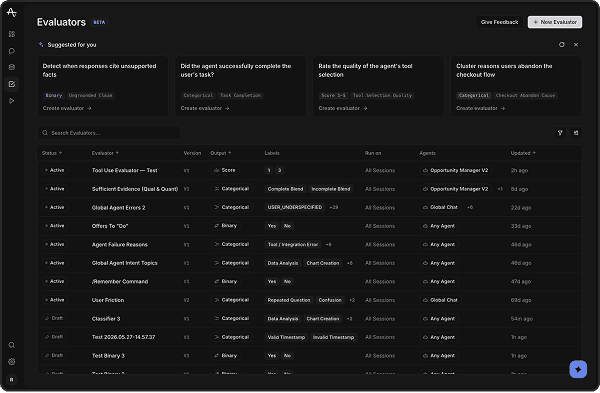Click USER_UNDERSPECIFIED label chip
The image size is (600, 393).
[x=295, y=207]
